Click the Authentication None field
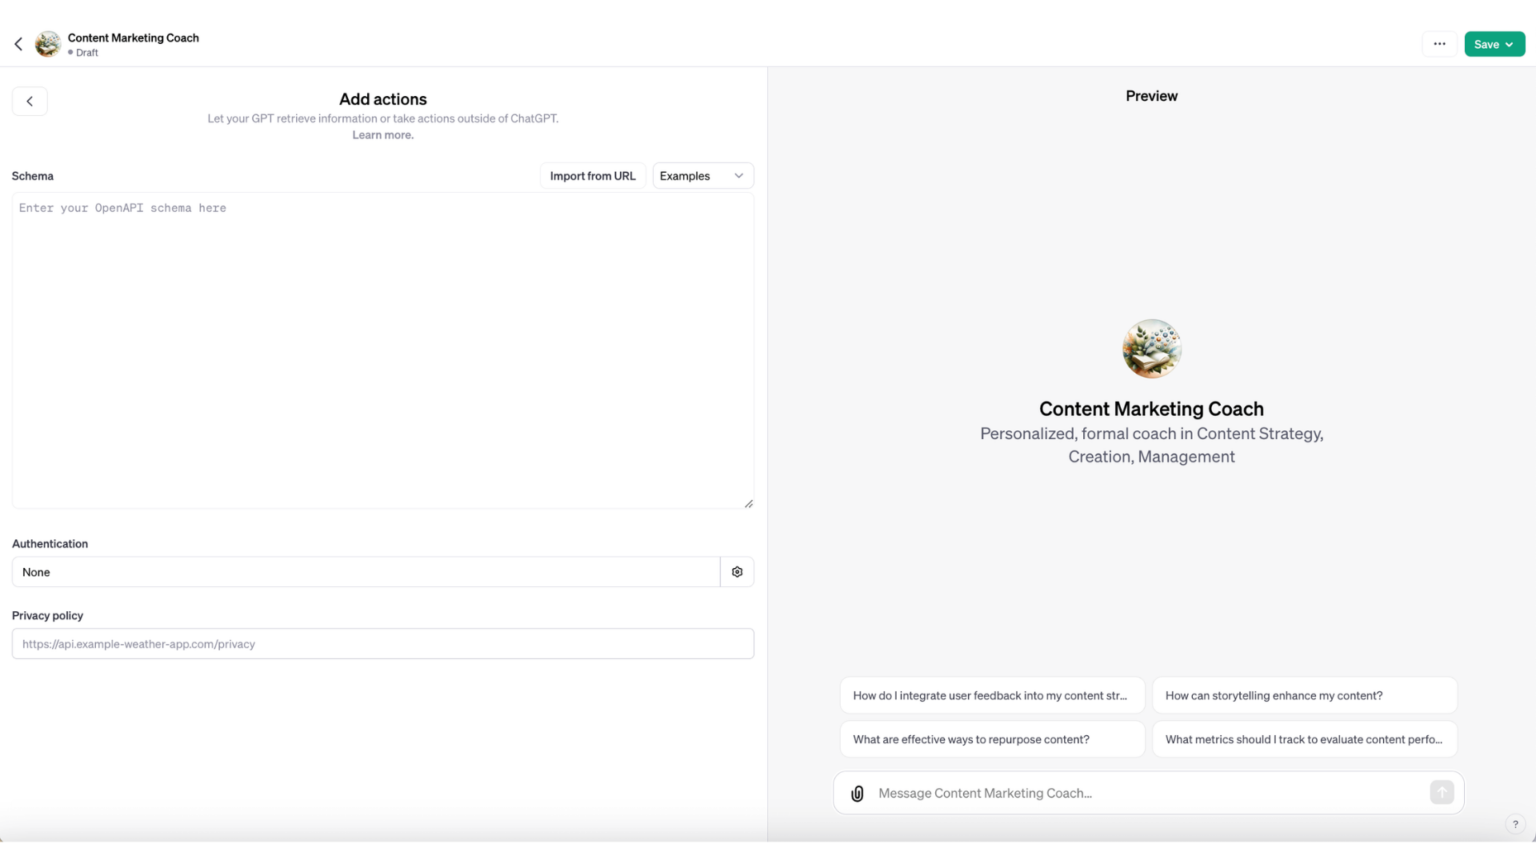This screenshot has width=1536, height=864. point(365,572)
